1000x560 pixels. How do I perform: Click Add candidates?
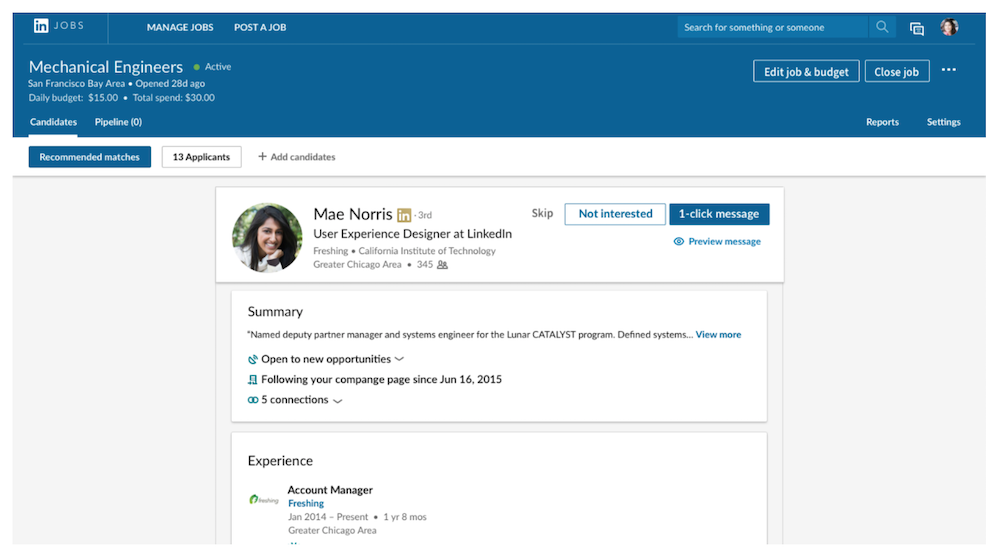(x=297, y=157)
